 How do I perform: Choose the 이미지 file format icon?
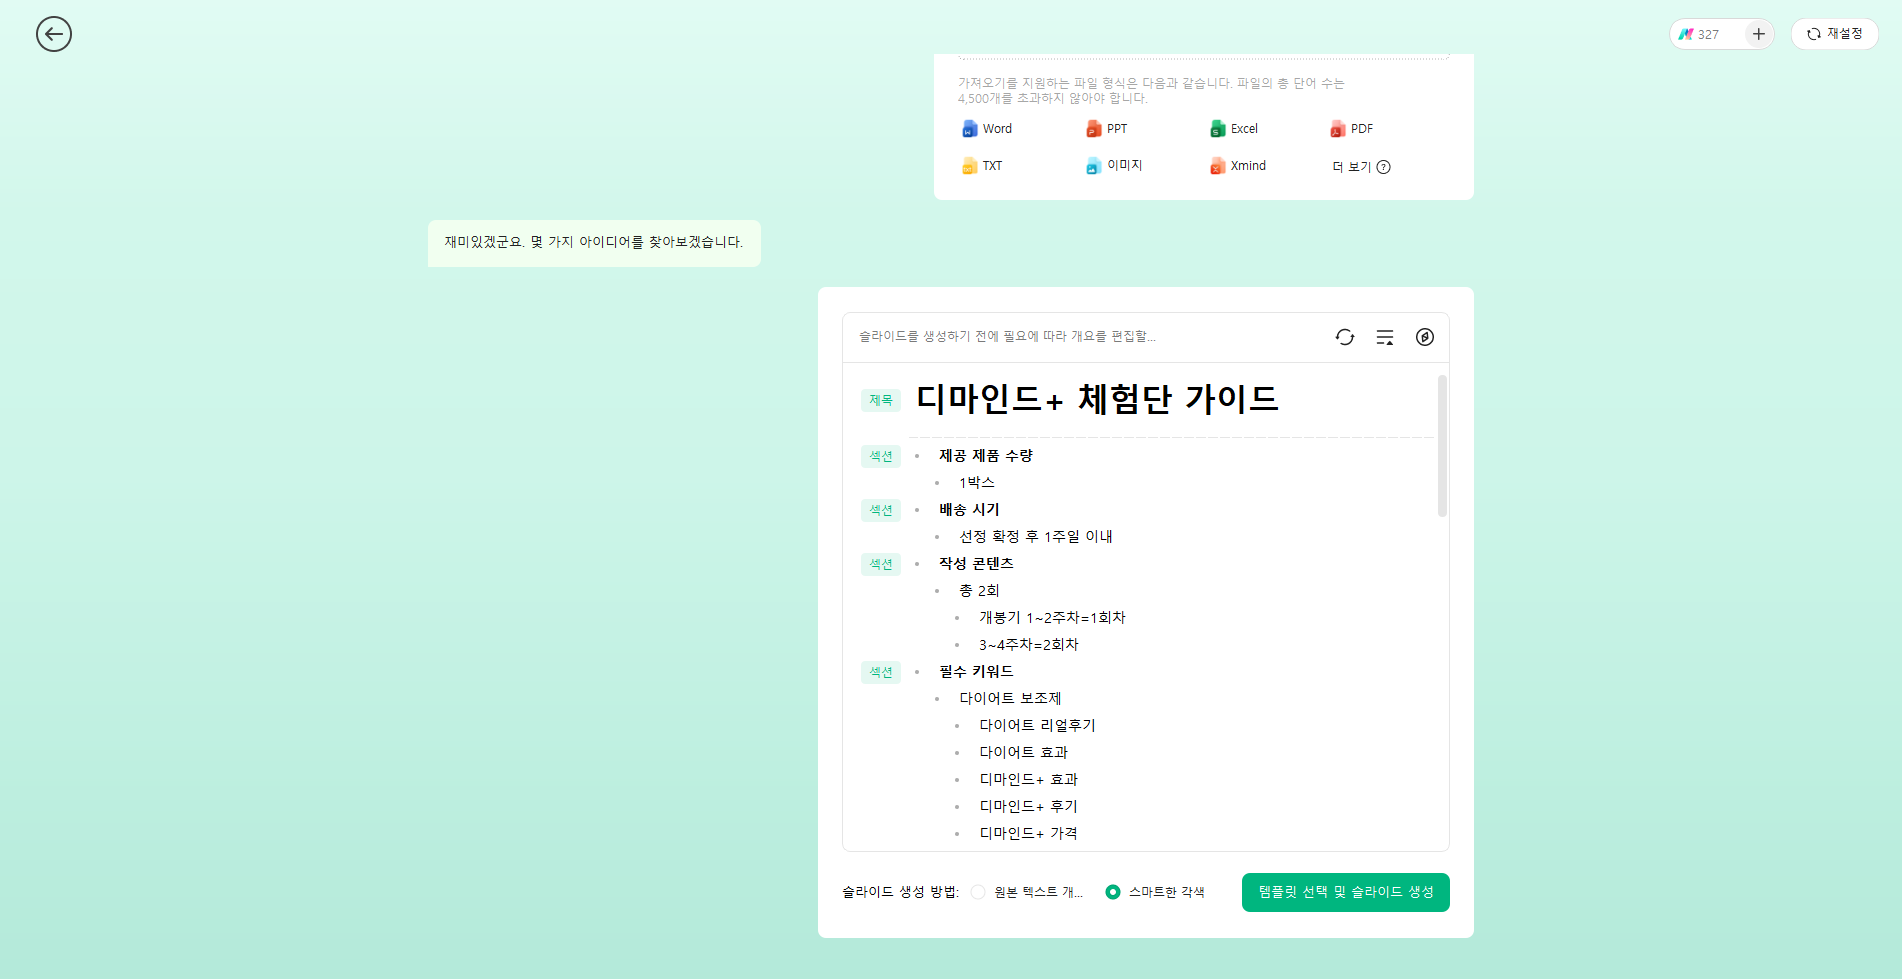click(x=1093, y=166)
